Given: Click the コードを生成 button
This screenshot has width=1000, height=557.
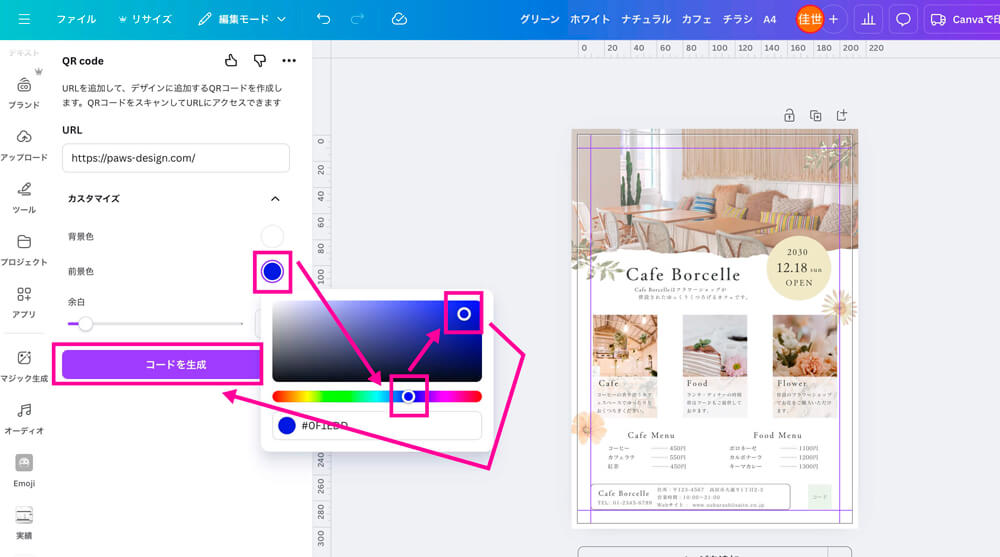Looking at the screenshot, I should pos(161,365).
